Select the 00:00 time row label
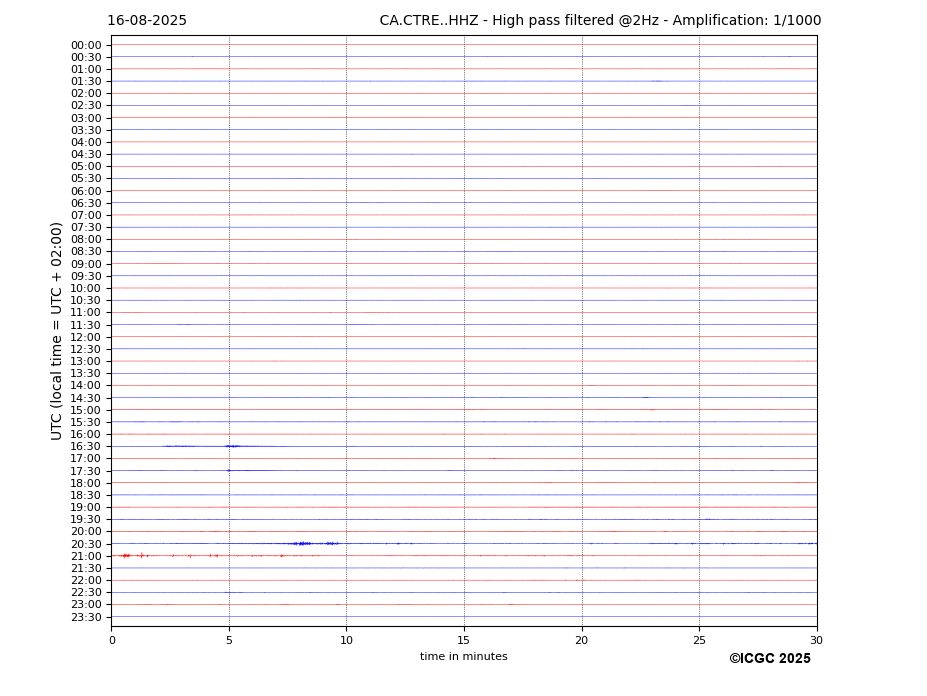The image size is (927, 696). 86,46
